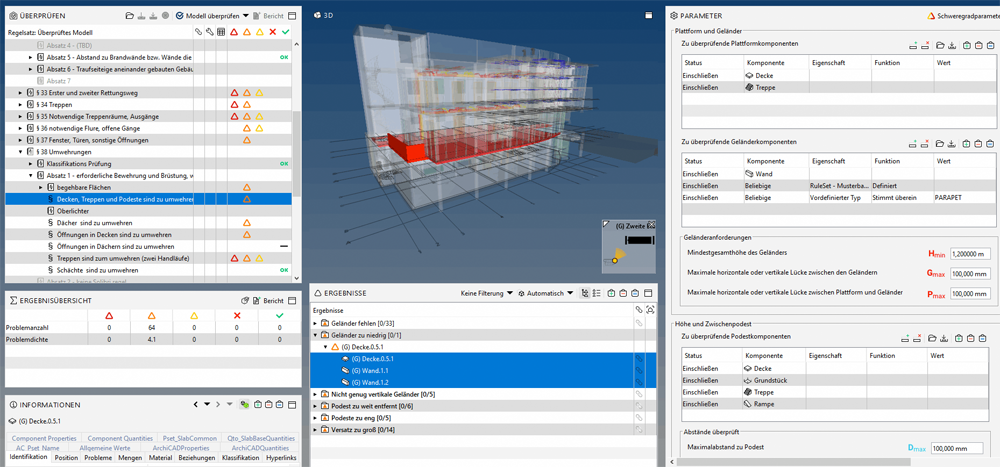The height and width of the screenshot is (467, 1000).
Task: Open the Automatisch dropdown in Ergebnisse
Action: pos(545,293)
